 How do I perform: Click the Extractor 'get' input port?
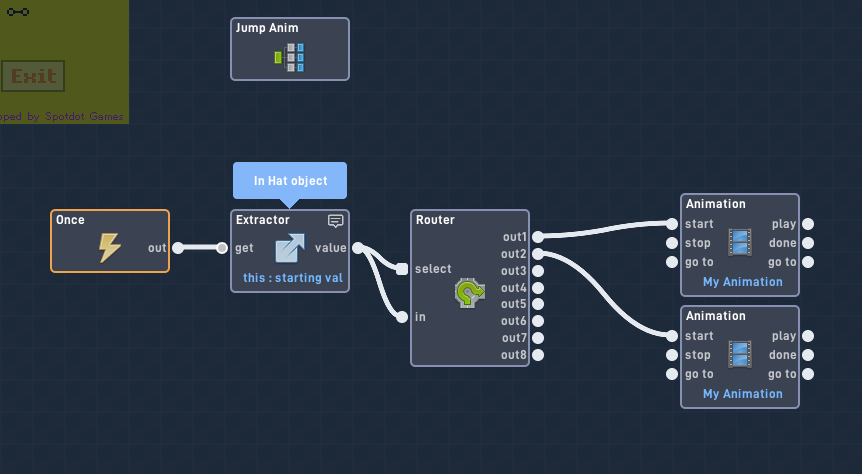pos(222,248)
